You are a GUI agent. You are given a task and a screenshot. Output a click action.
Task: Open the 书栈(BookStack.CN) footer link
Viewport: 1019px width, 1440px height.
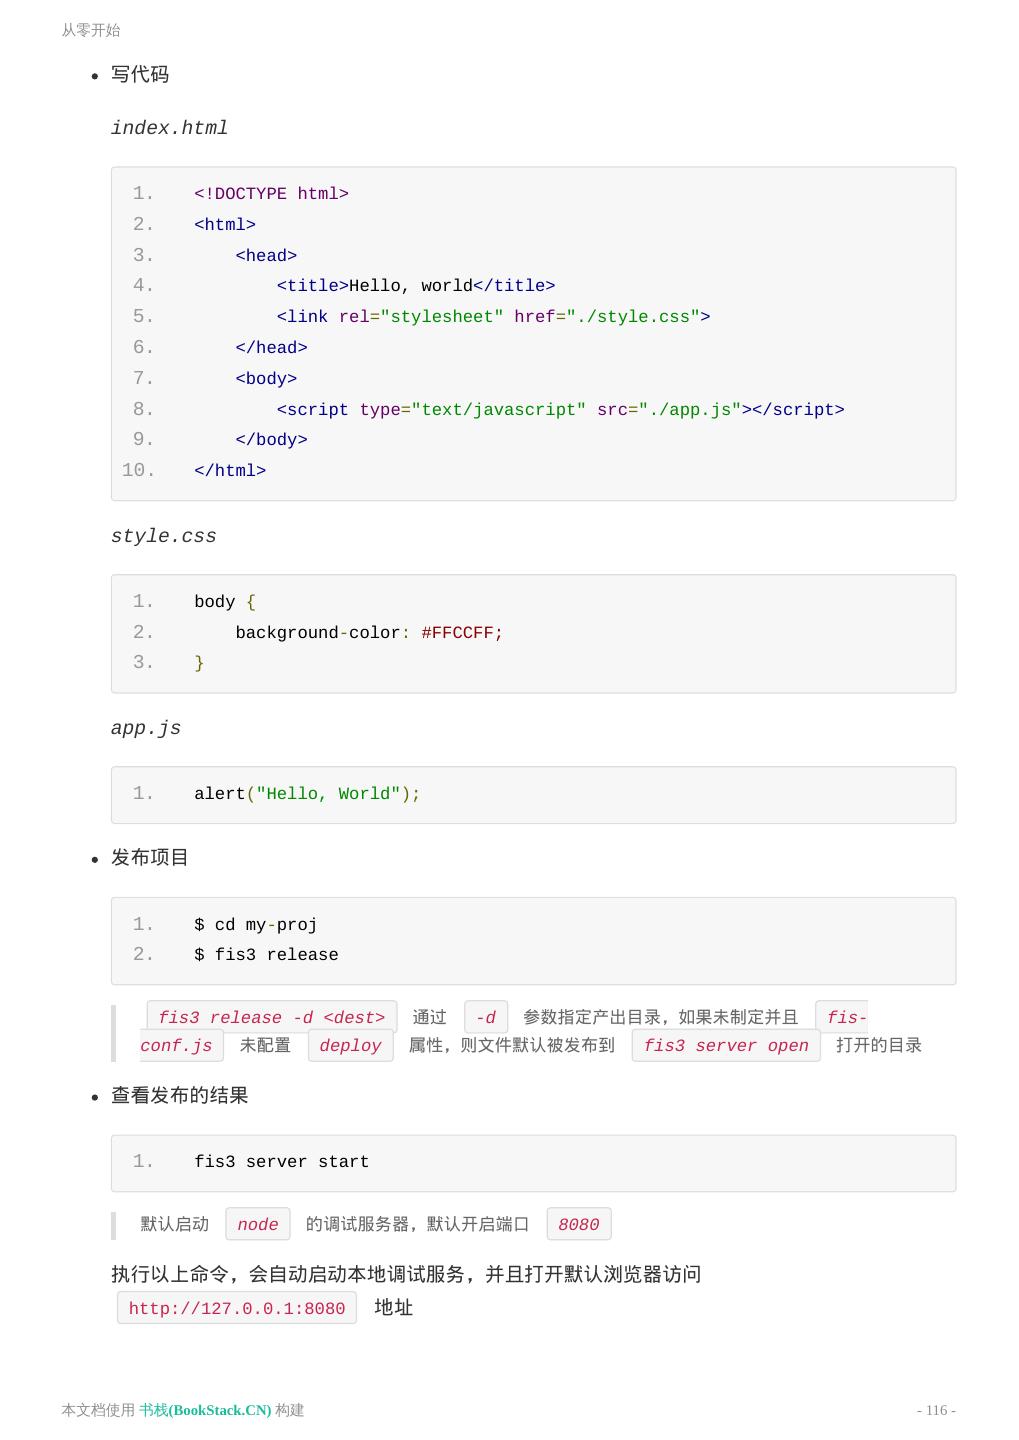pos(205,1410)
